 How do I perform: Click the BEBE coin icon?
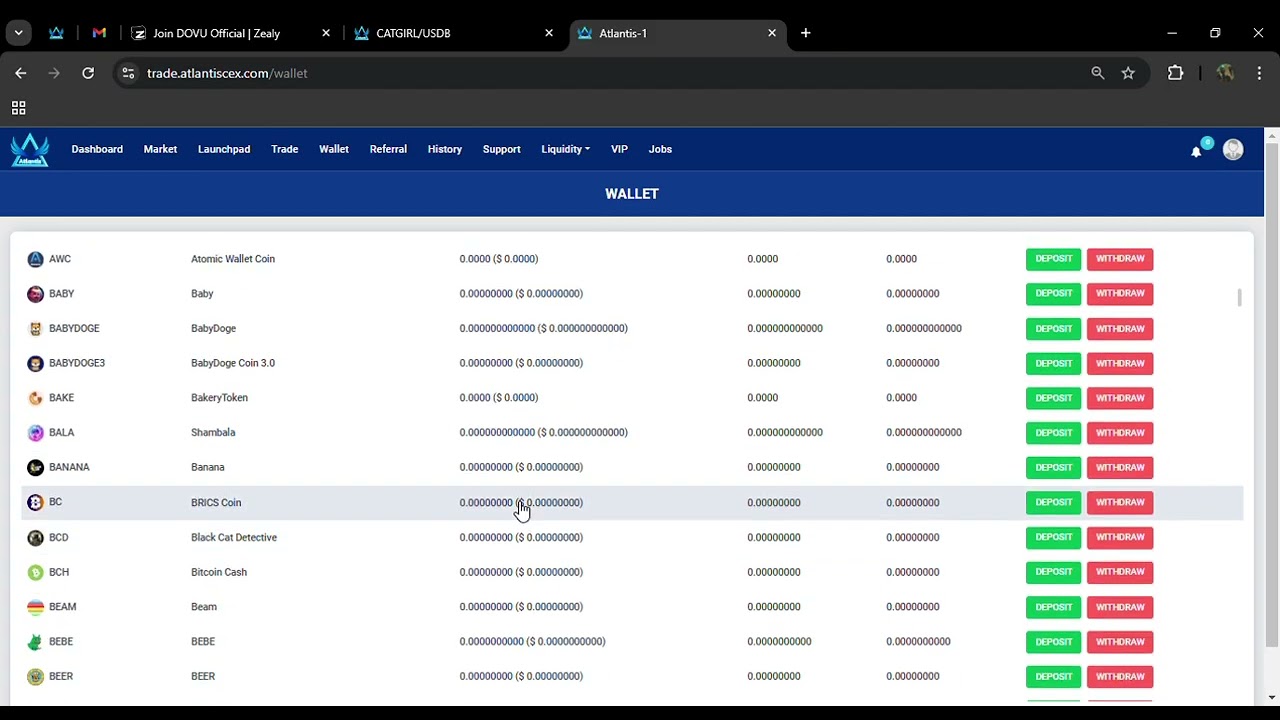click(35, 642)
